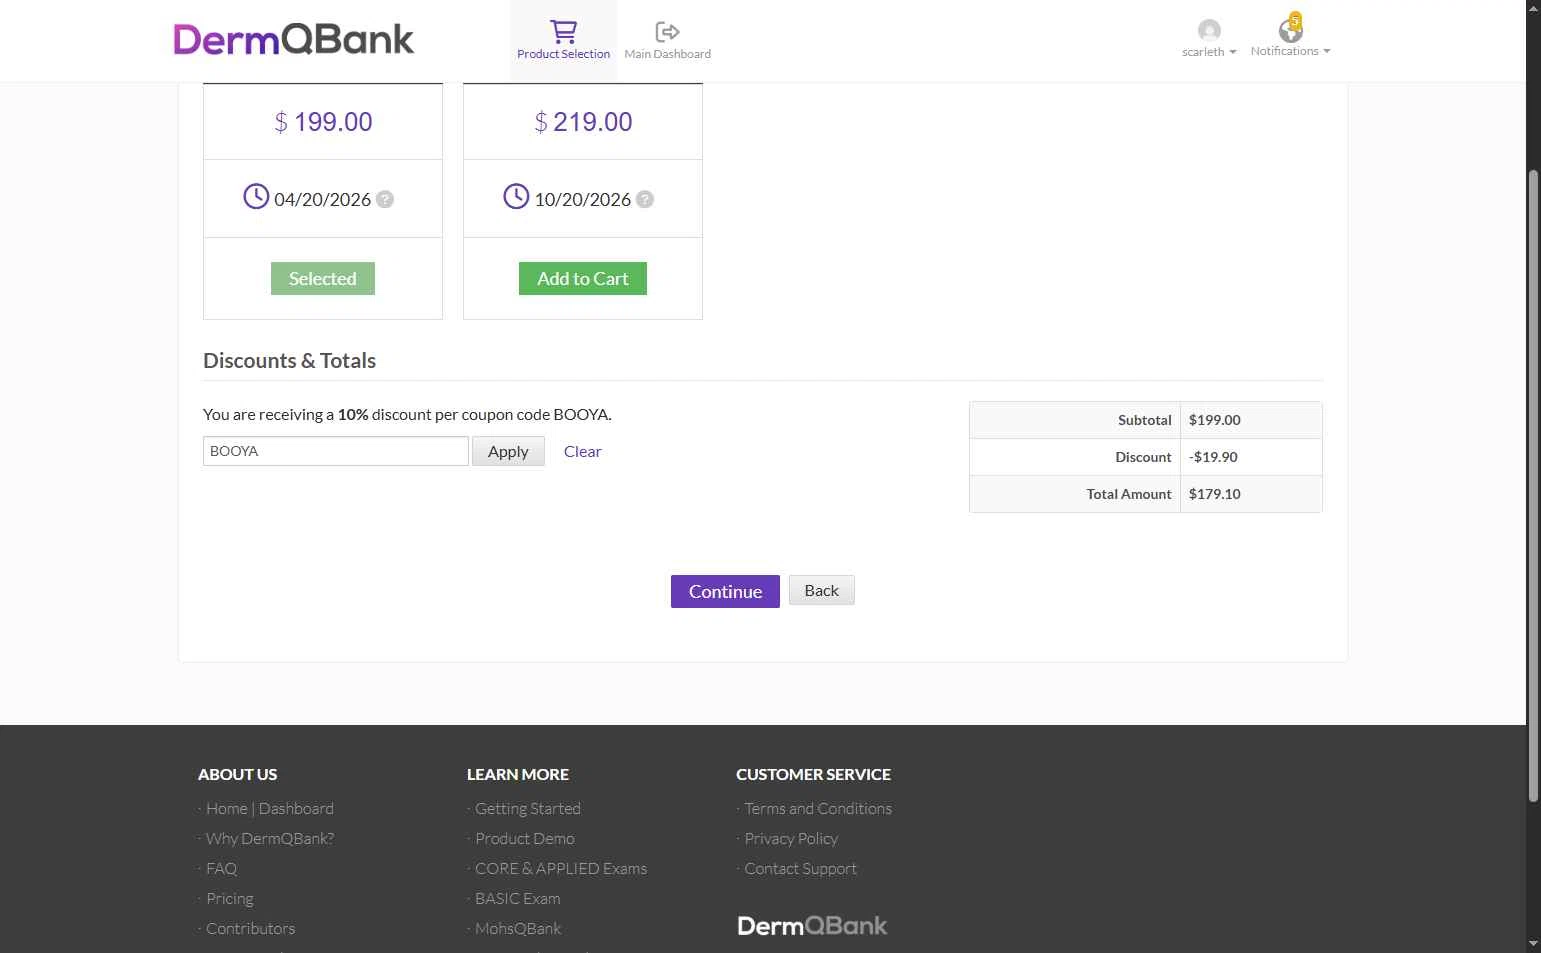
Task: Expand the Notifications dropdown
Action: [x=1290, y=51]
